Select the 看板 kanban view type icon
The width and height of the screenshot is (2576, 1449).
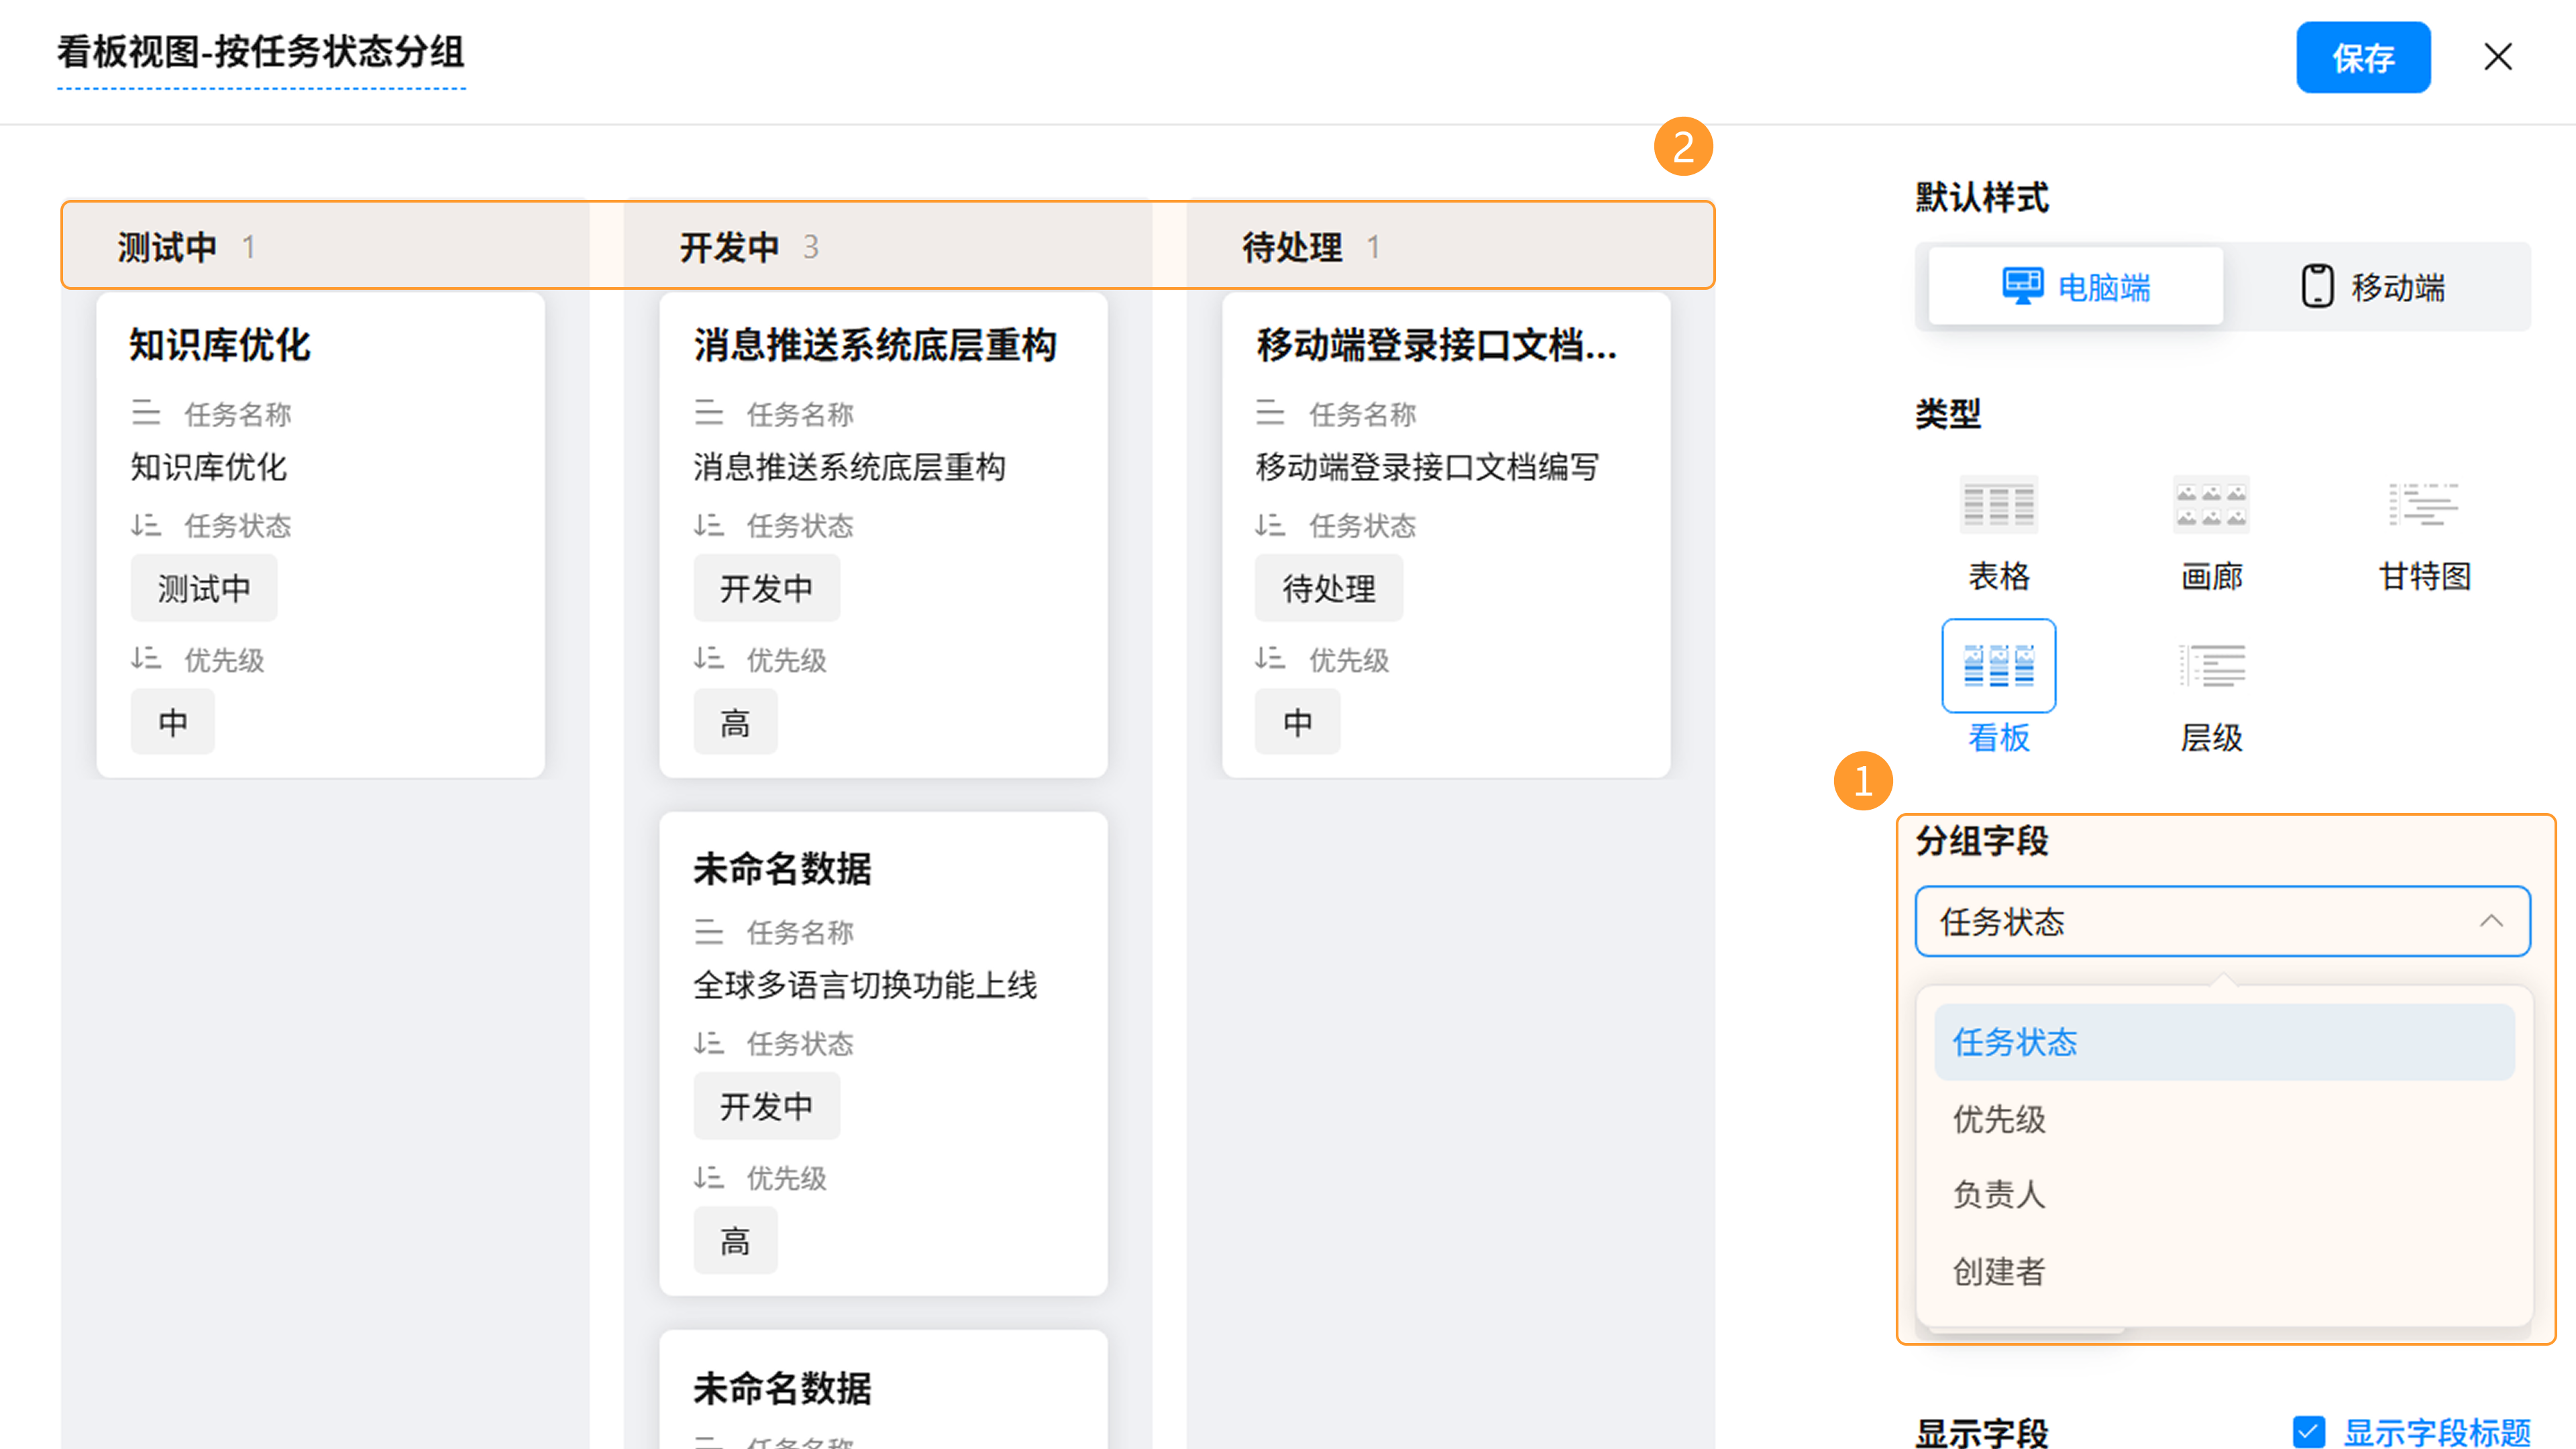(x=1998, y=666)
